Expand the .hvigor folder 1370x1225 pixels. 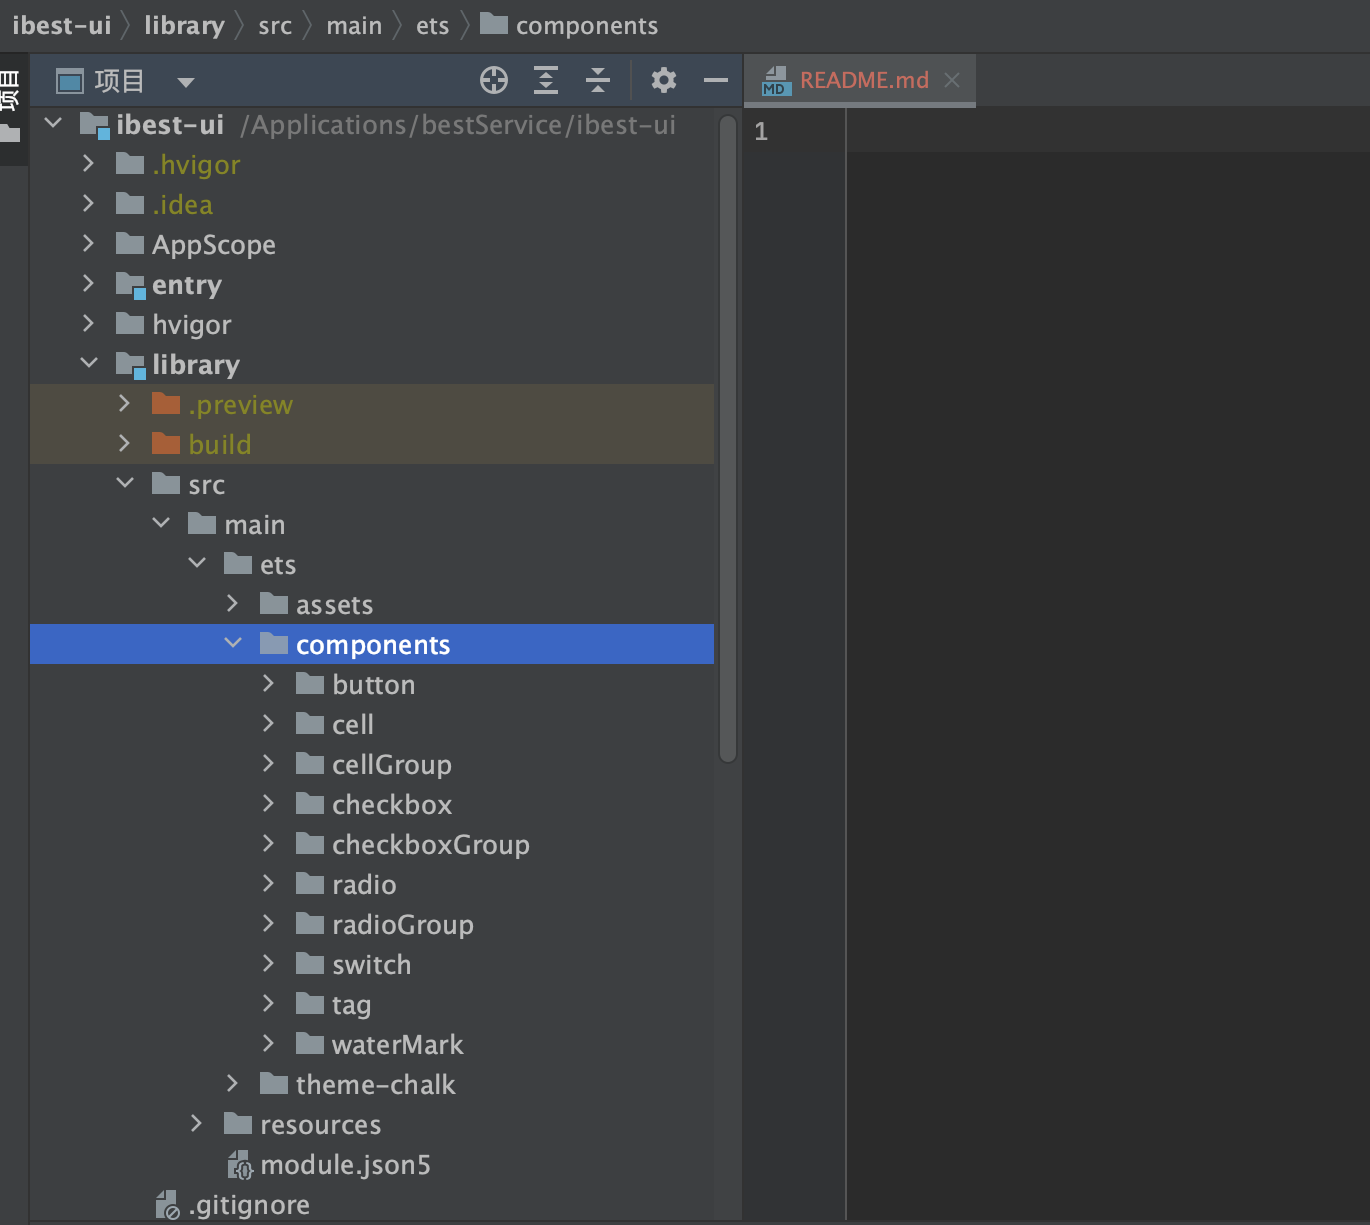[x=88, y=163]
